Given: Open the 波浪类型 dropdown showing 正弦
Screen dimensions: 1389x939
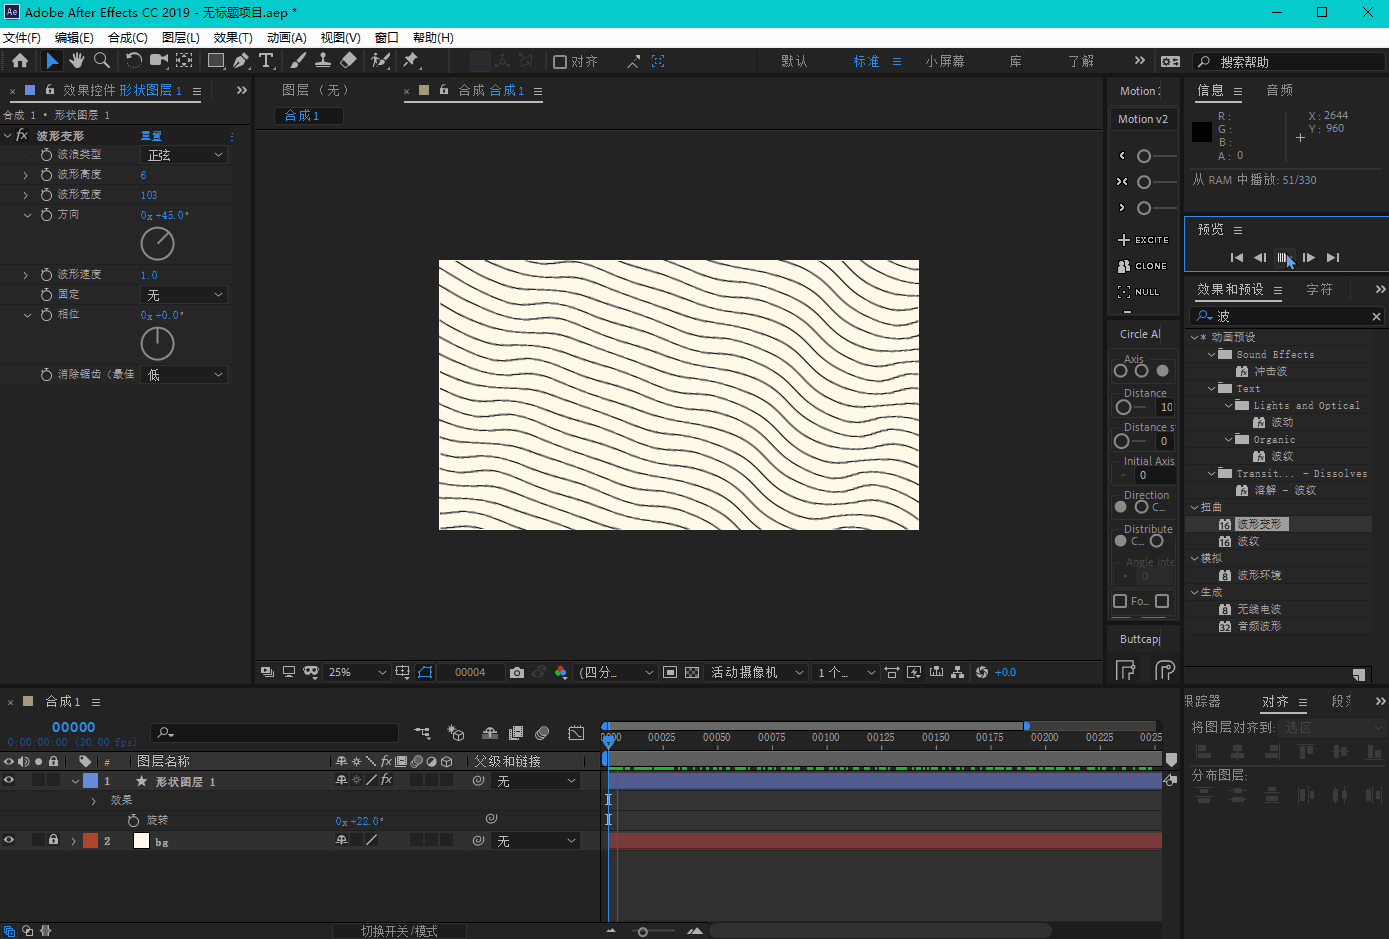Looking at the screenshot, I should click(185, 155).
